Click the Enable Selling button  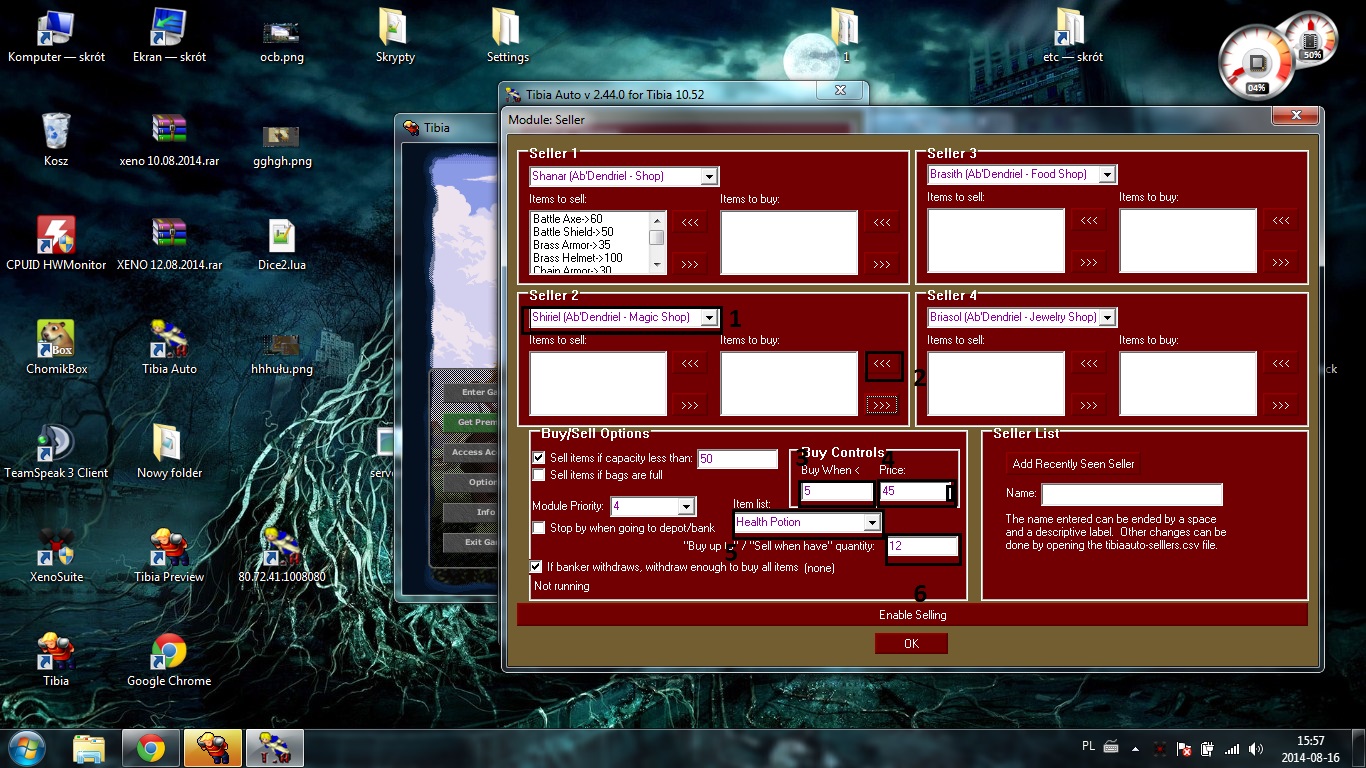click(x=912, y=615)
